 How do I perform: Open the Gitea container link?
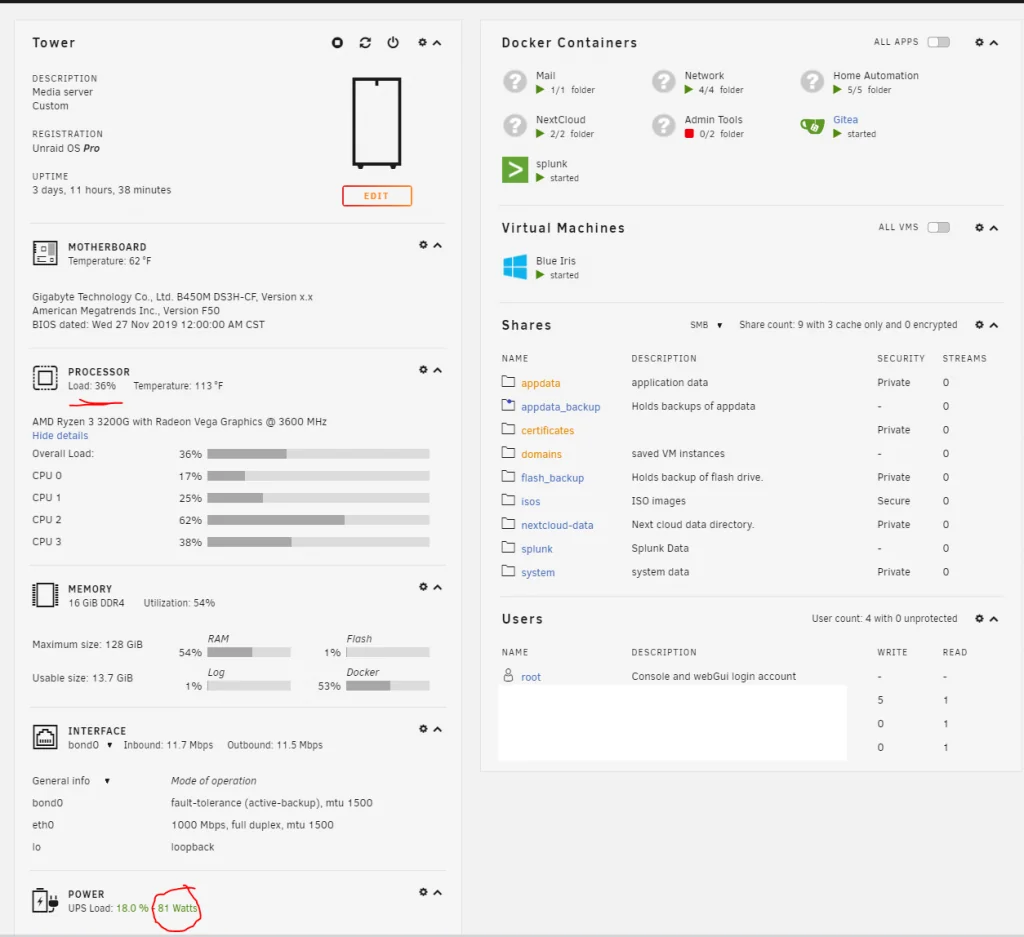(x=845, y=120)
